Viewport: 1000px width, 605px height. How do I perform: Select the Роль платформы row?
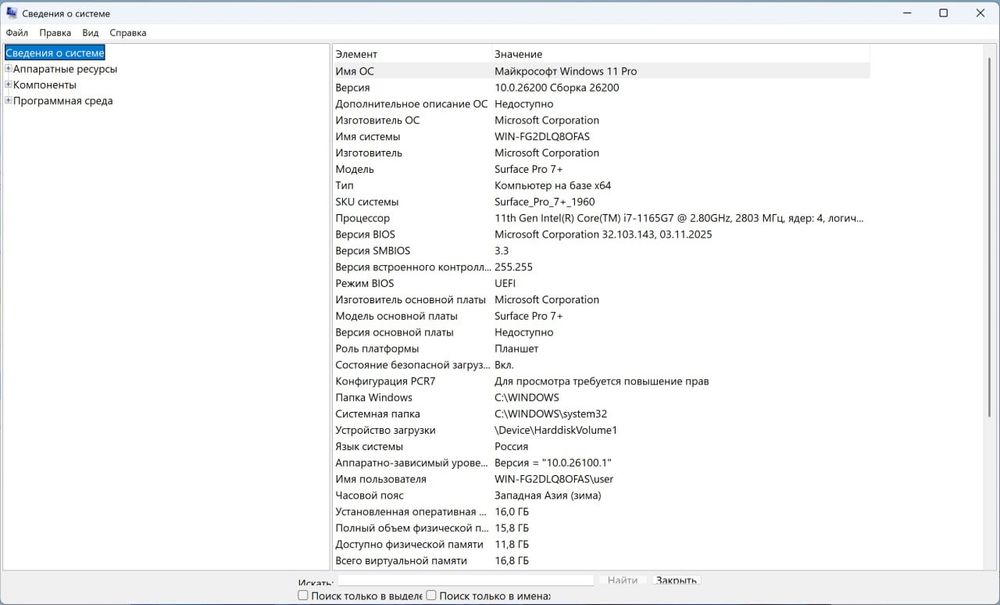601,349
